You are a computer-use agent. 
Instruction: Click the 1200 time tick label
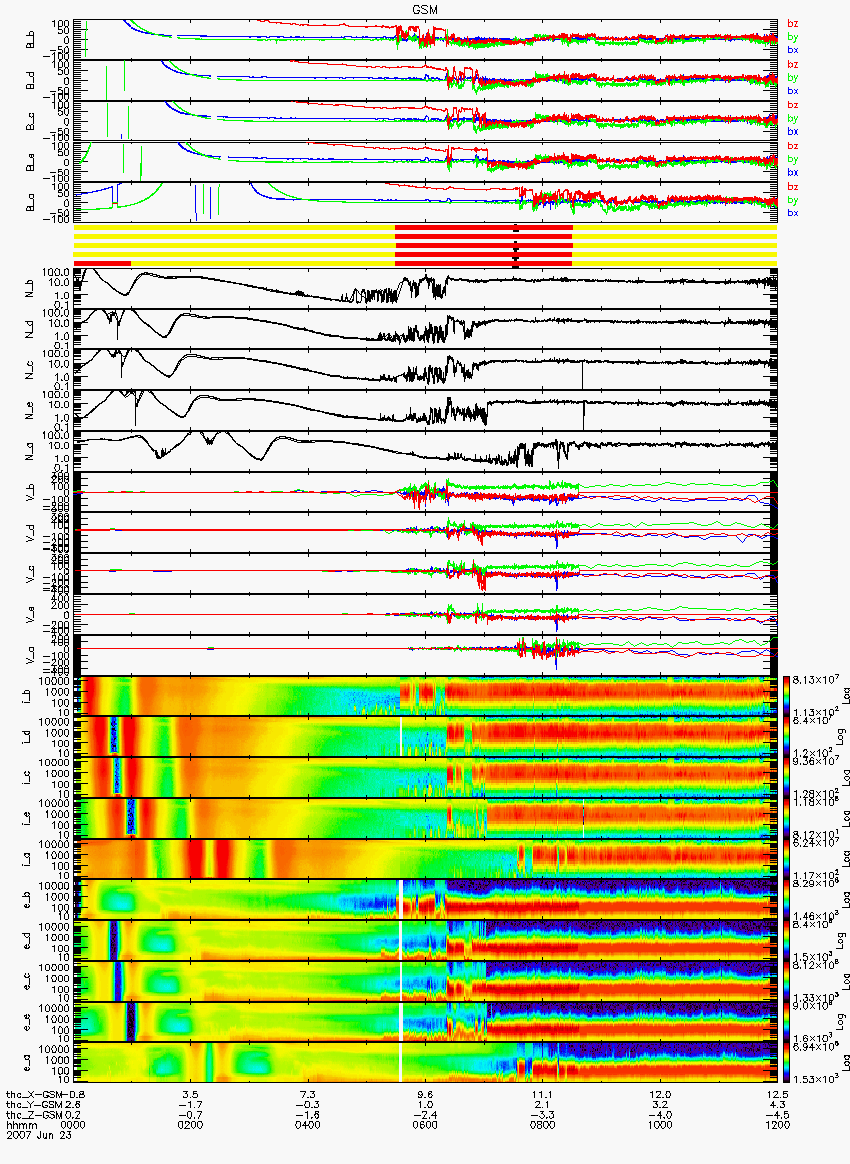click(x=777, y=1125)
